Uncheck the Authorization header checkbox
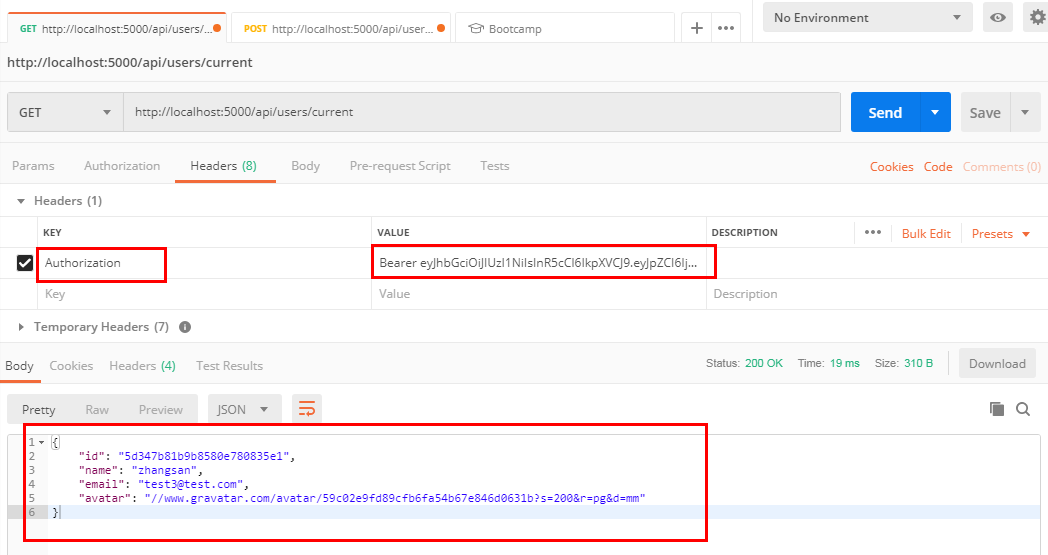The width and height of the screenshot is (1048, 555). 25,263
